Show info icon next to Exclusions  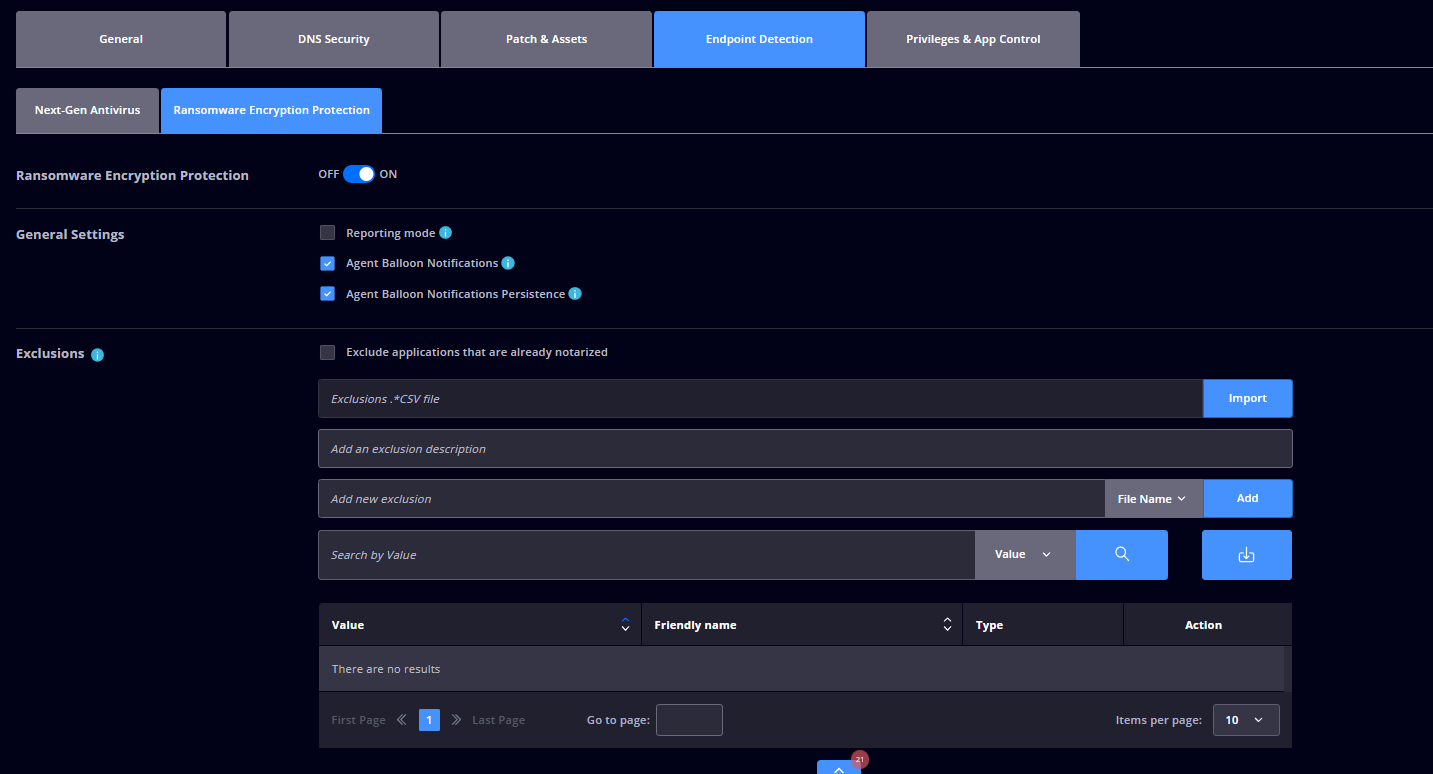(97, 355)
